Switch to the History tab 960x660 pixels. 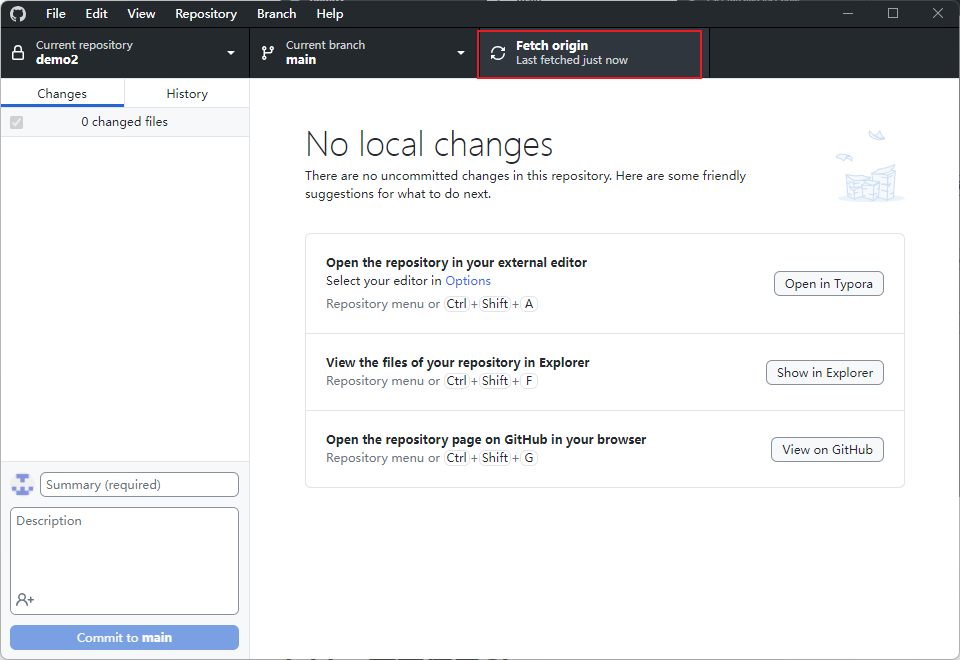pyautogui.click(x=187, y=93)
